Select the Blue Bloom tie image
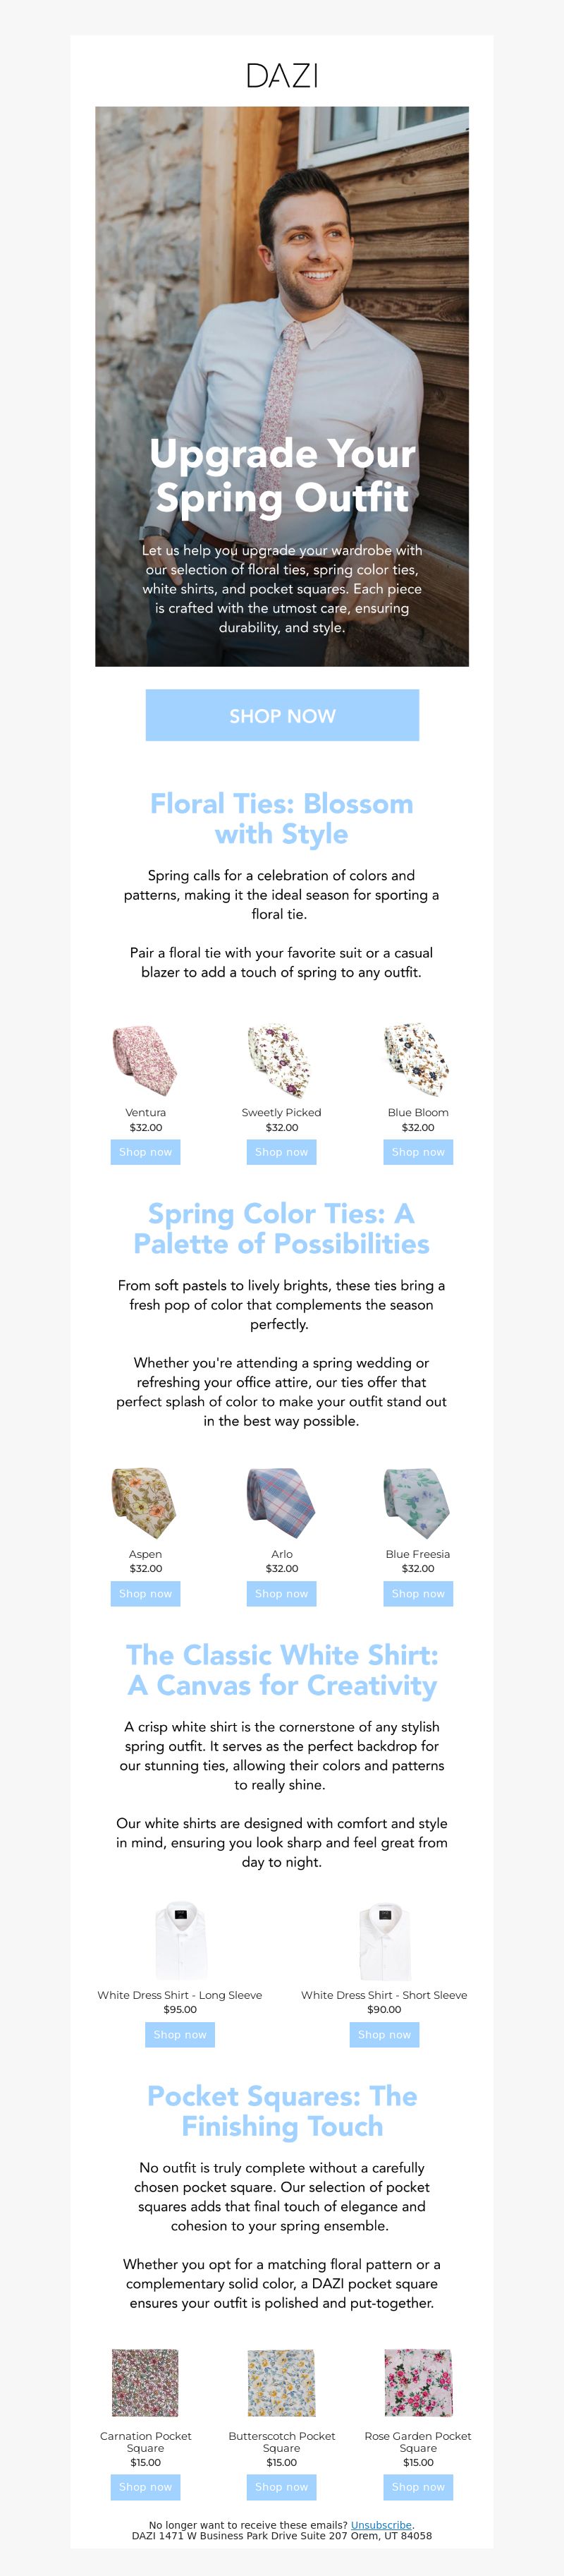The height and width of the screenshot is (2576, 564). [x=418, y=1060]
